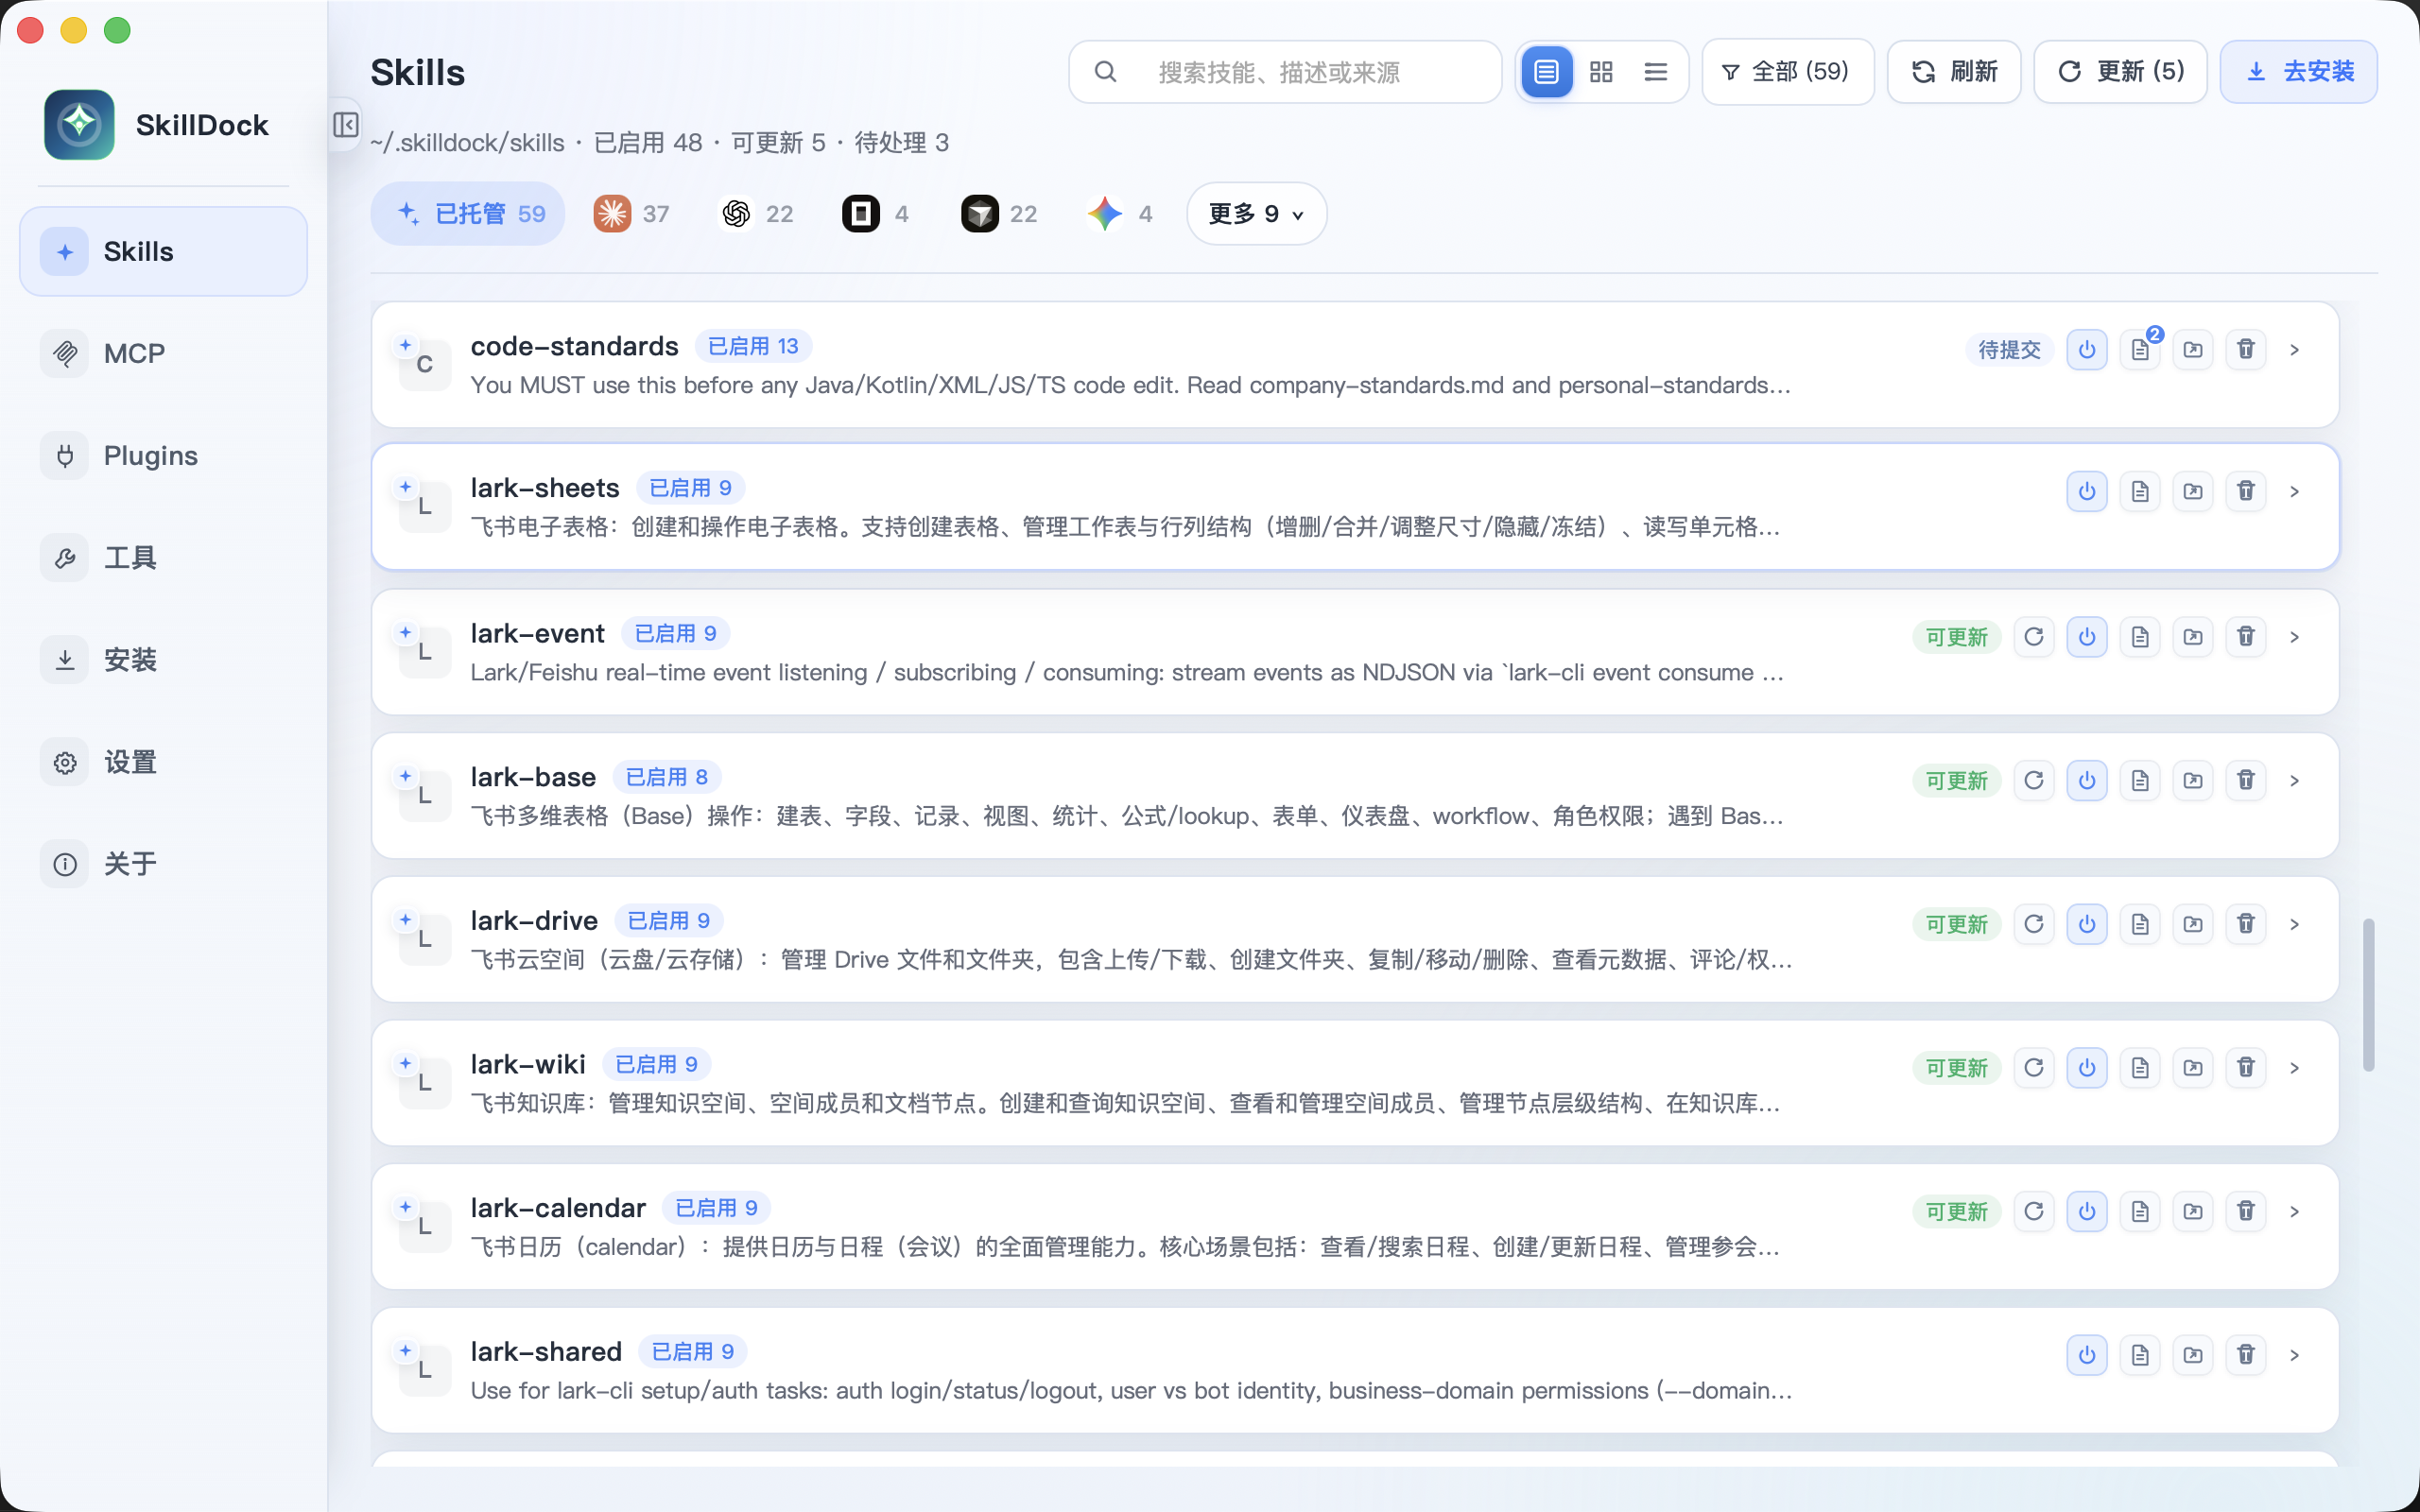Toggle power for lark-calendar skill
This screenshot has width=2420, height=1512.
click(x=2087, y=1212)
